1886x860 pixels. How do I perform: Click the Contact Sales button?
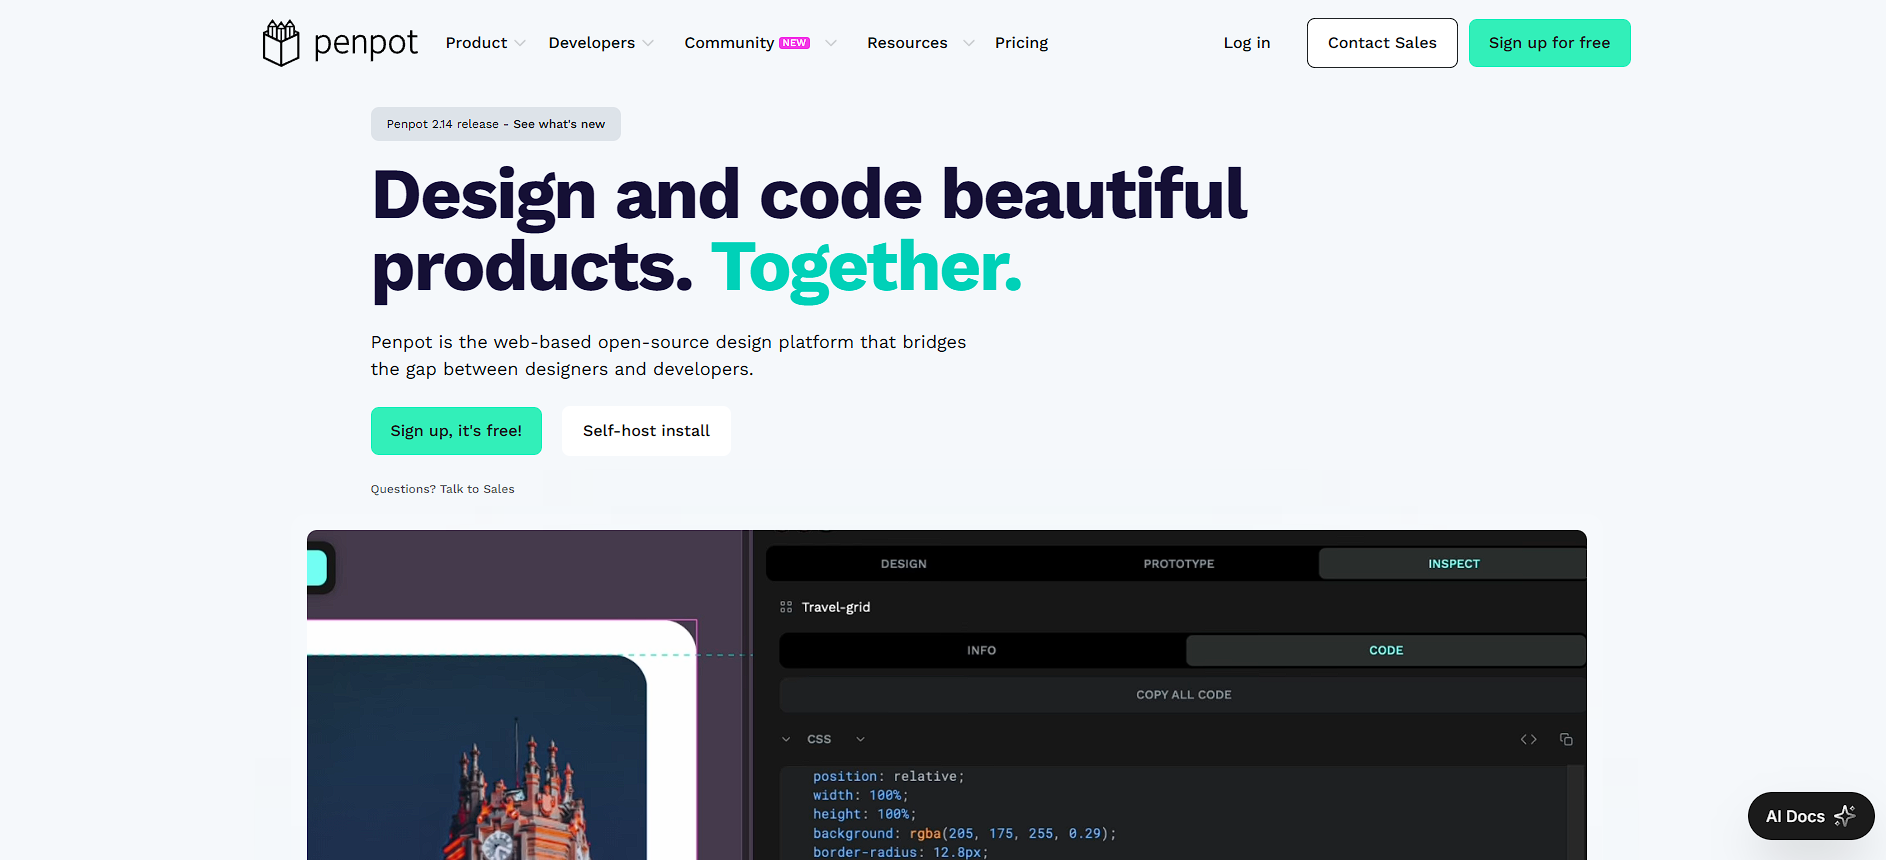click(1382, 43)
